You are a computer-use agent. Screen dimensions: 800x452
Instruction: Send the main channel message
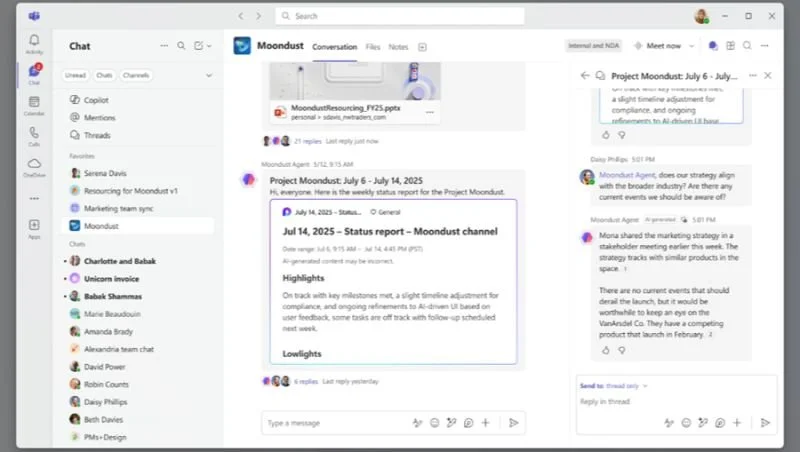click(x=514, y=423)
